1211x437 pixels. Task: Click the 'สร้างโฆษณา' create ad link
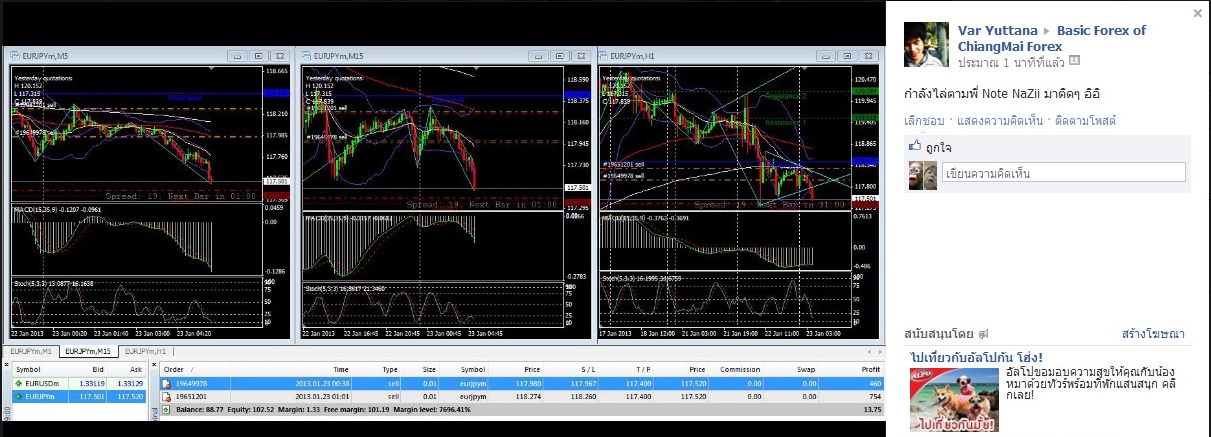point(1153,334)
